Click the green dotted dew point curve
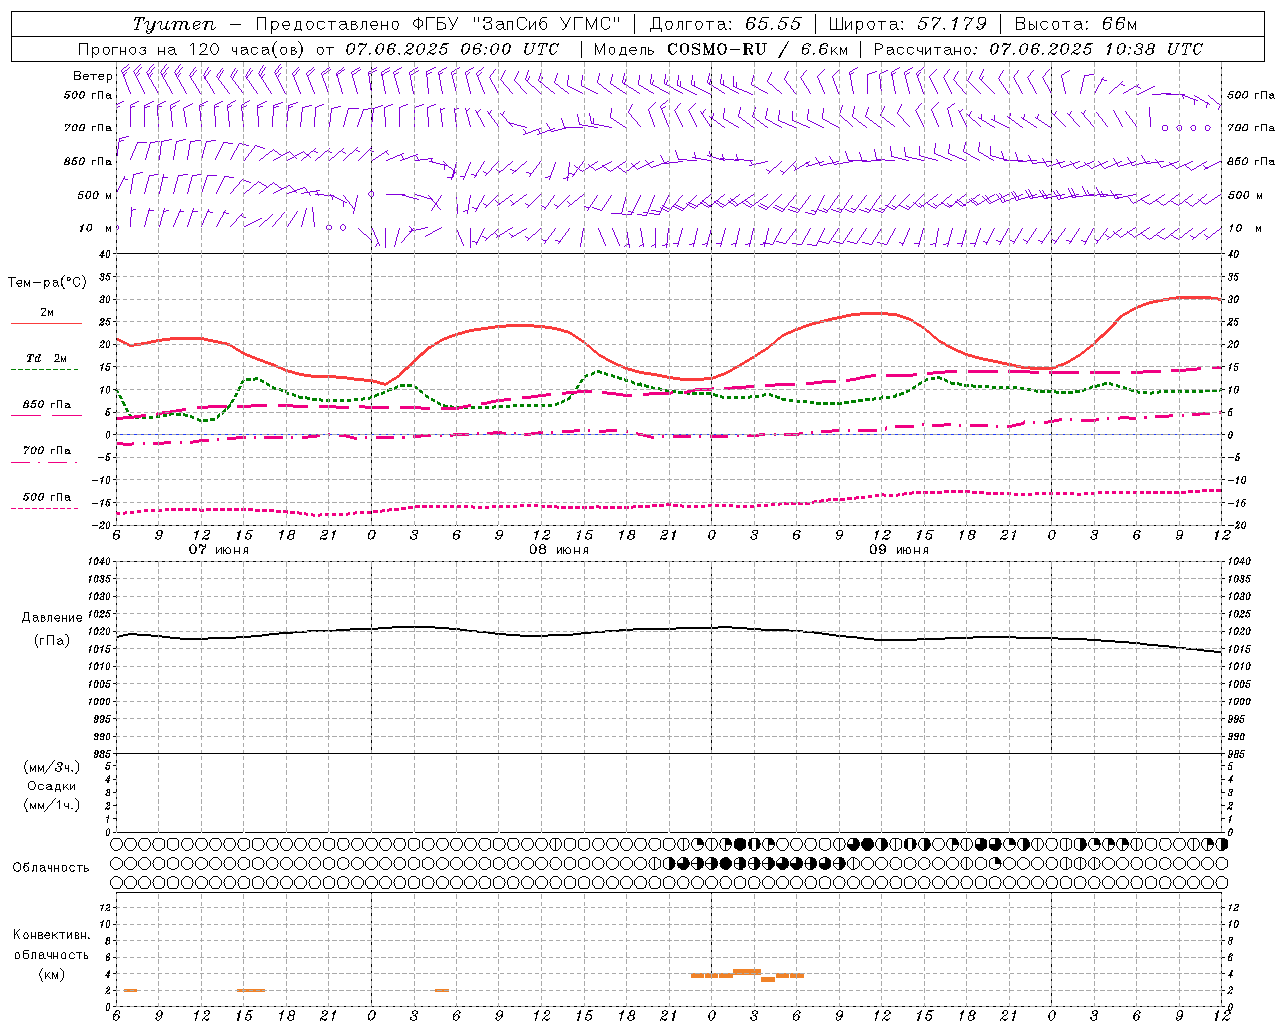Screen dimensions: 1280x1024 669,389
